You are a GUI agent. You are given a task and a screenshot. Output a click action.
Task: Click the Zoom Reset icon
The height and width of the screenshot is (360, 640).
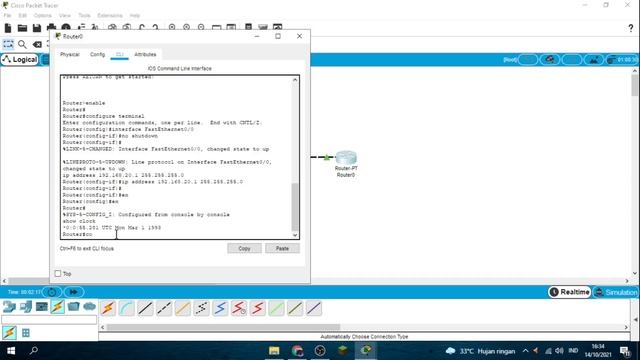point(187,27)
